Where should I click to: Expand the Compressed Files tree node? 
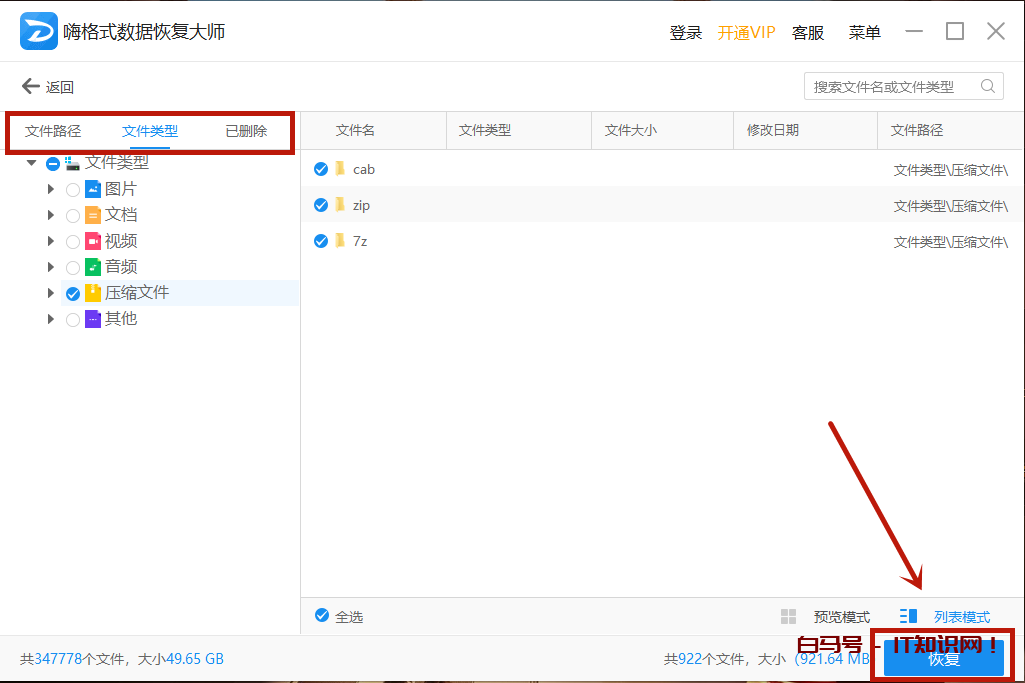pyautogui.click(x=51, y=293)
